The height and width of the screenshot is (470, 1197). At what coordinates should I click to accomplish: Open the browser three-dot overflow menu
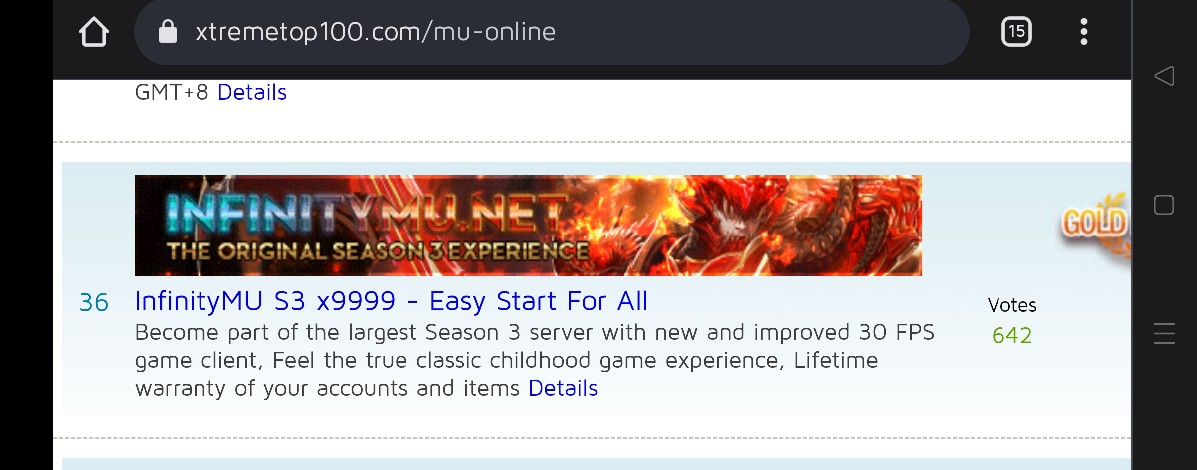pos(1083,31)
